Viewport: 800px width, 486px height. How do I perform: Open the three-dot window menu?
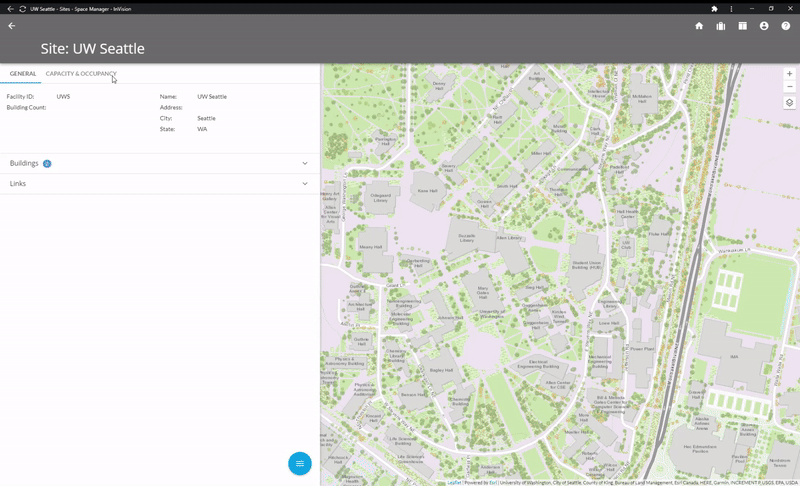tap(731, 9)
